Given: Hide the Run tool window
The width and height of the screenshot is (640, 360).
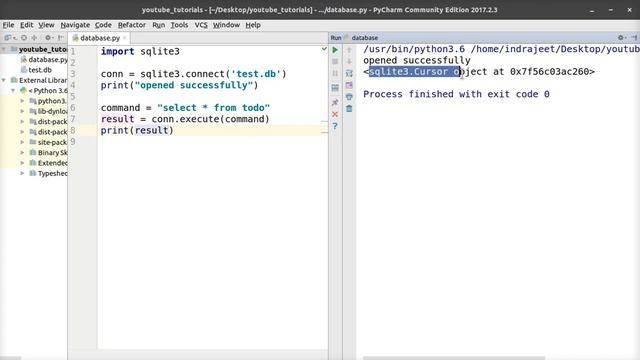Looking at the screenshot, I should coord(635,38).
